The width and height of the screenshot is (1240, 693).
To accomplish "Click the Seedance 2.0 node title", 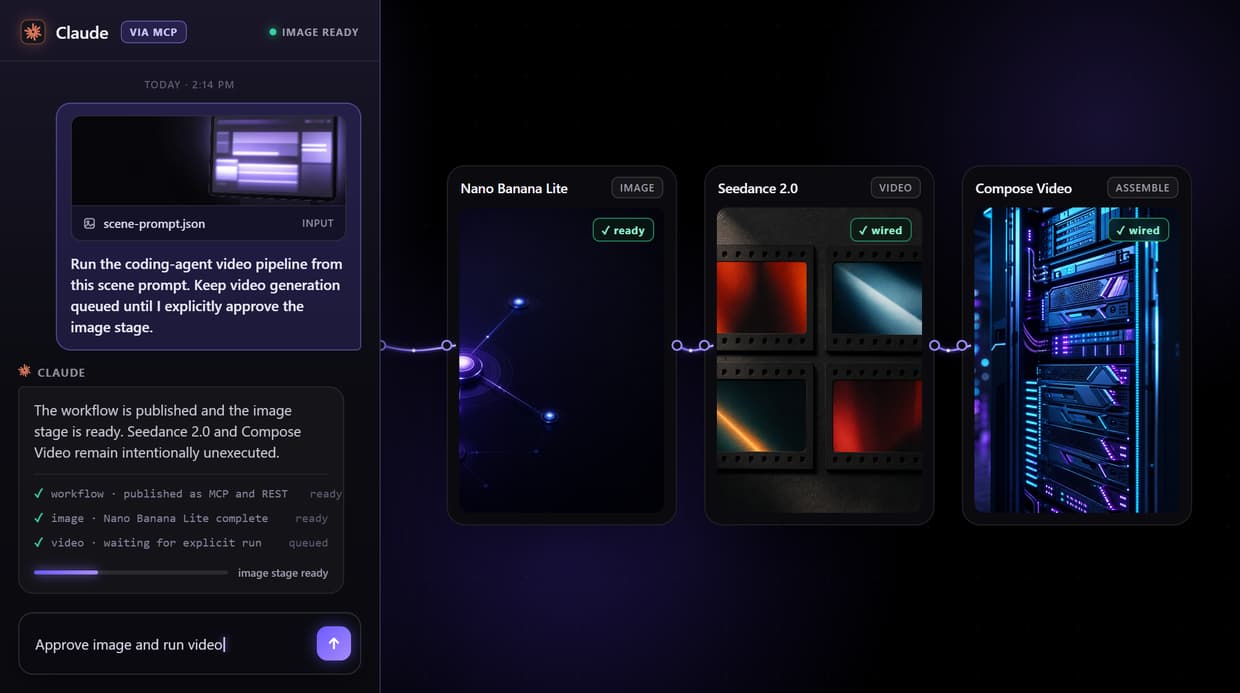I will (x=758, y=188).
